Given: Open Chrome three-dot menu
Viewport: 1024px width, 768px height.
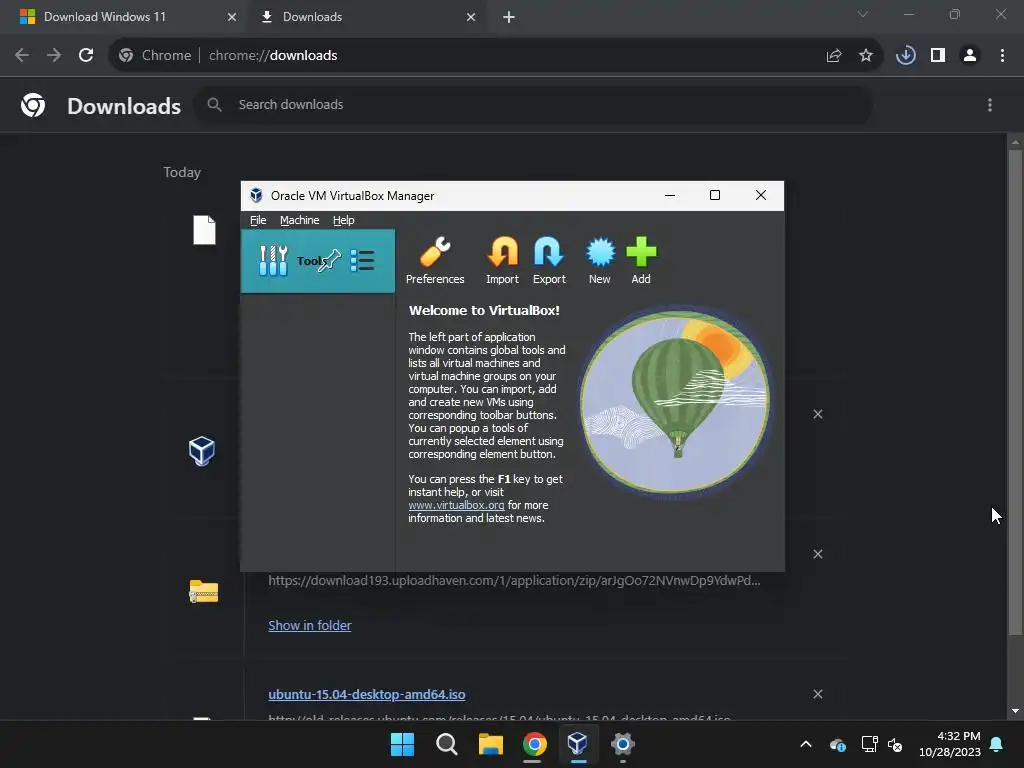Looking at the screenshot, I should pos(1002,56).
